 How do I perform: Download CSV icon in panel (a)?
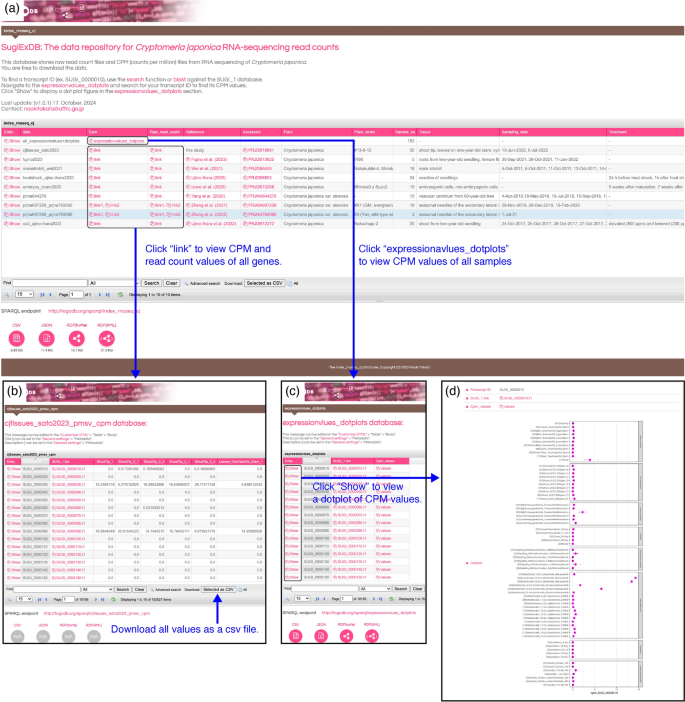[17, 338]
